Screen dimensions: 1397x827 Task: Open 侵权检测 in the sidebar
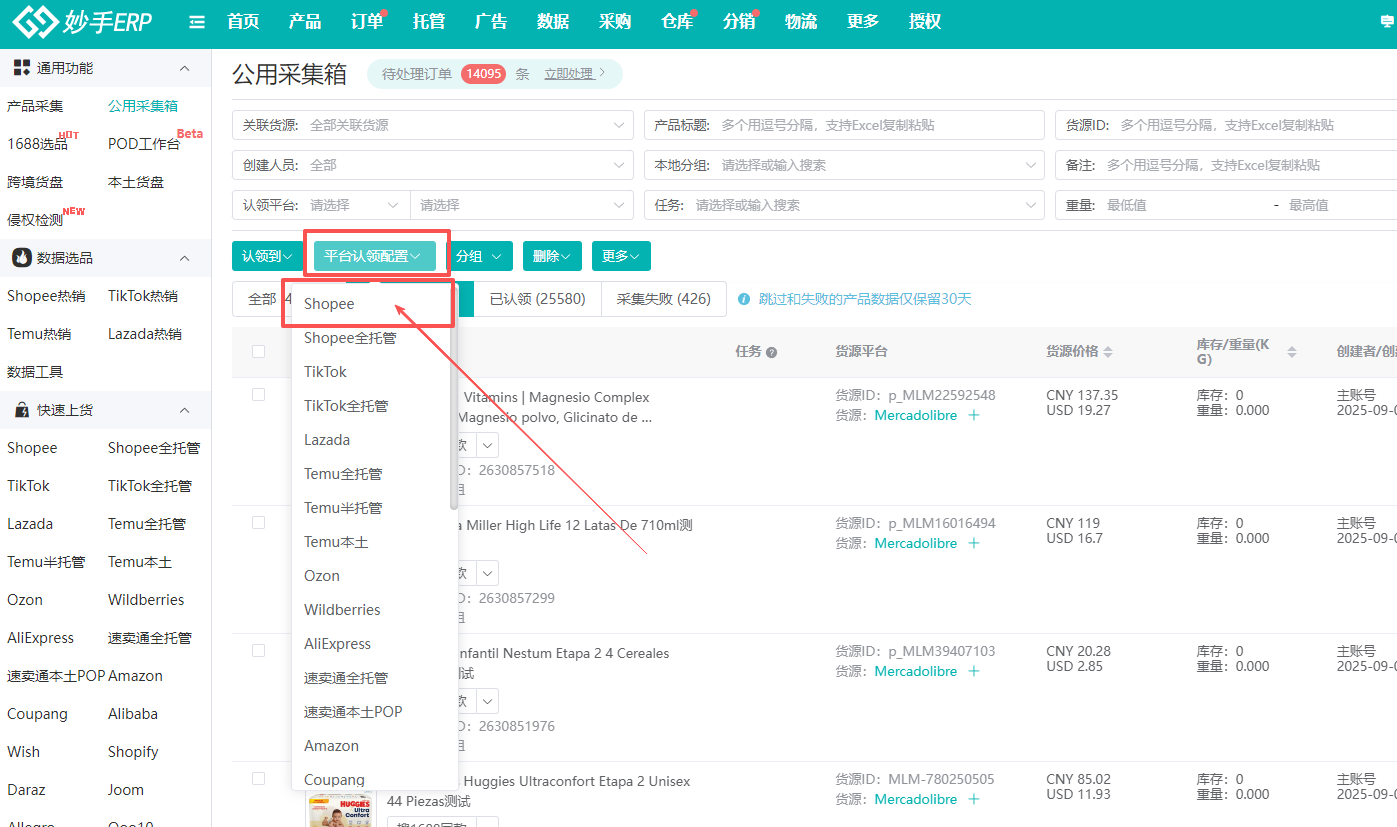click(35, 220)
